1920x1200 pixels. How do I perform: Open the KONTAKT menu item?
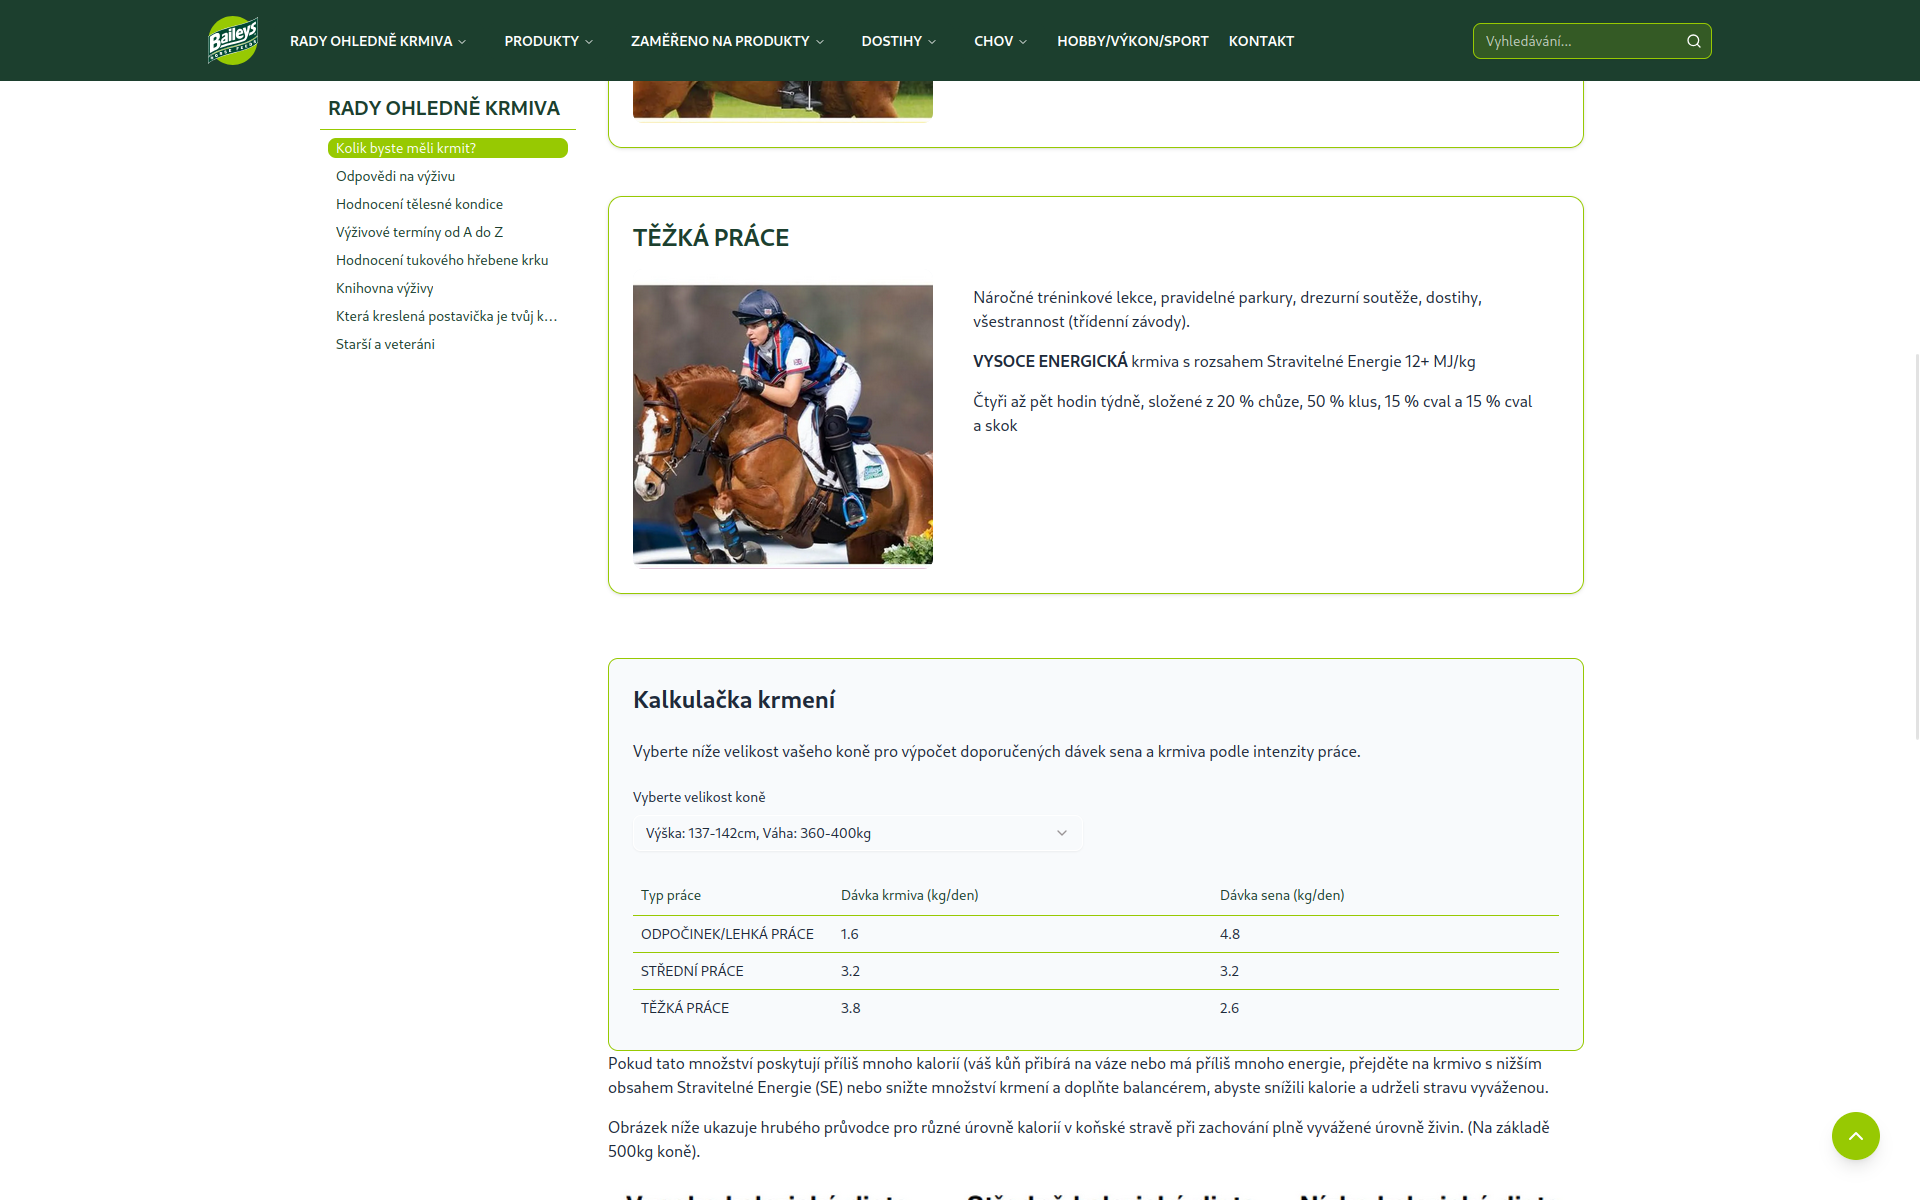click(x=1261, y=41)
